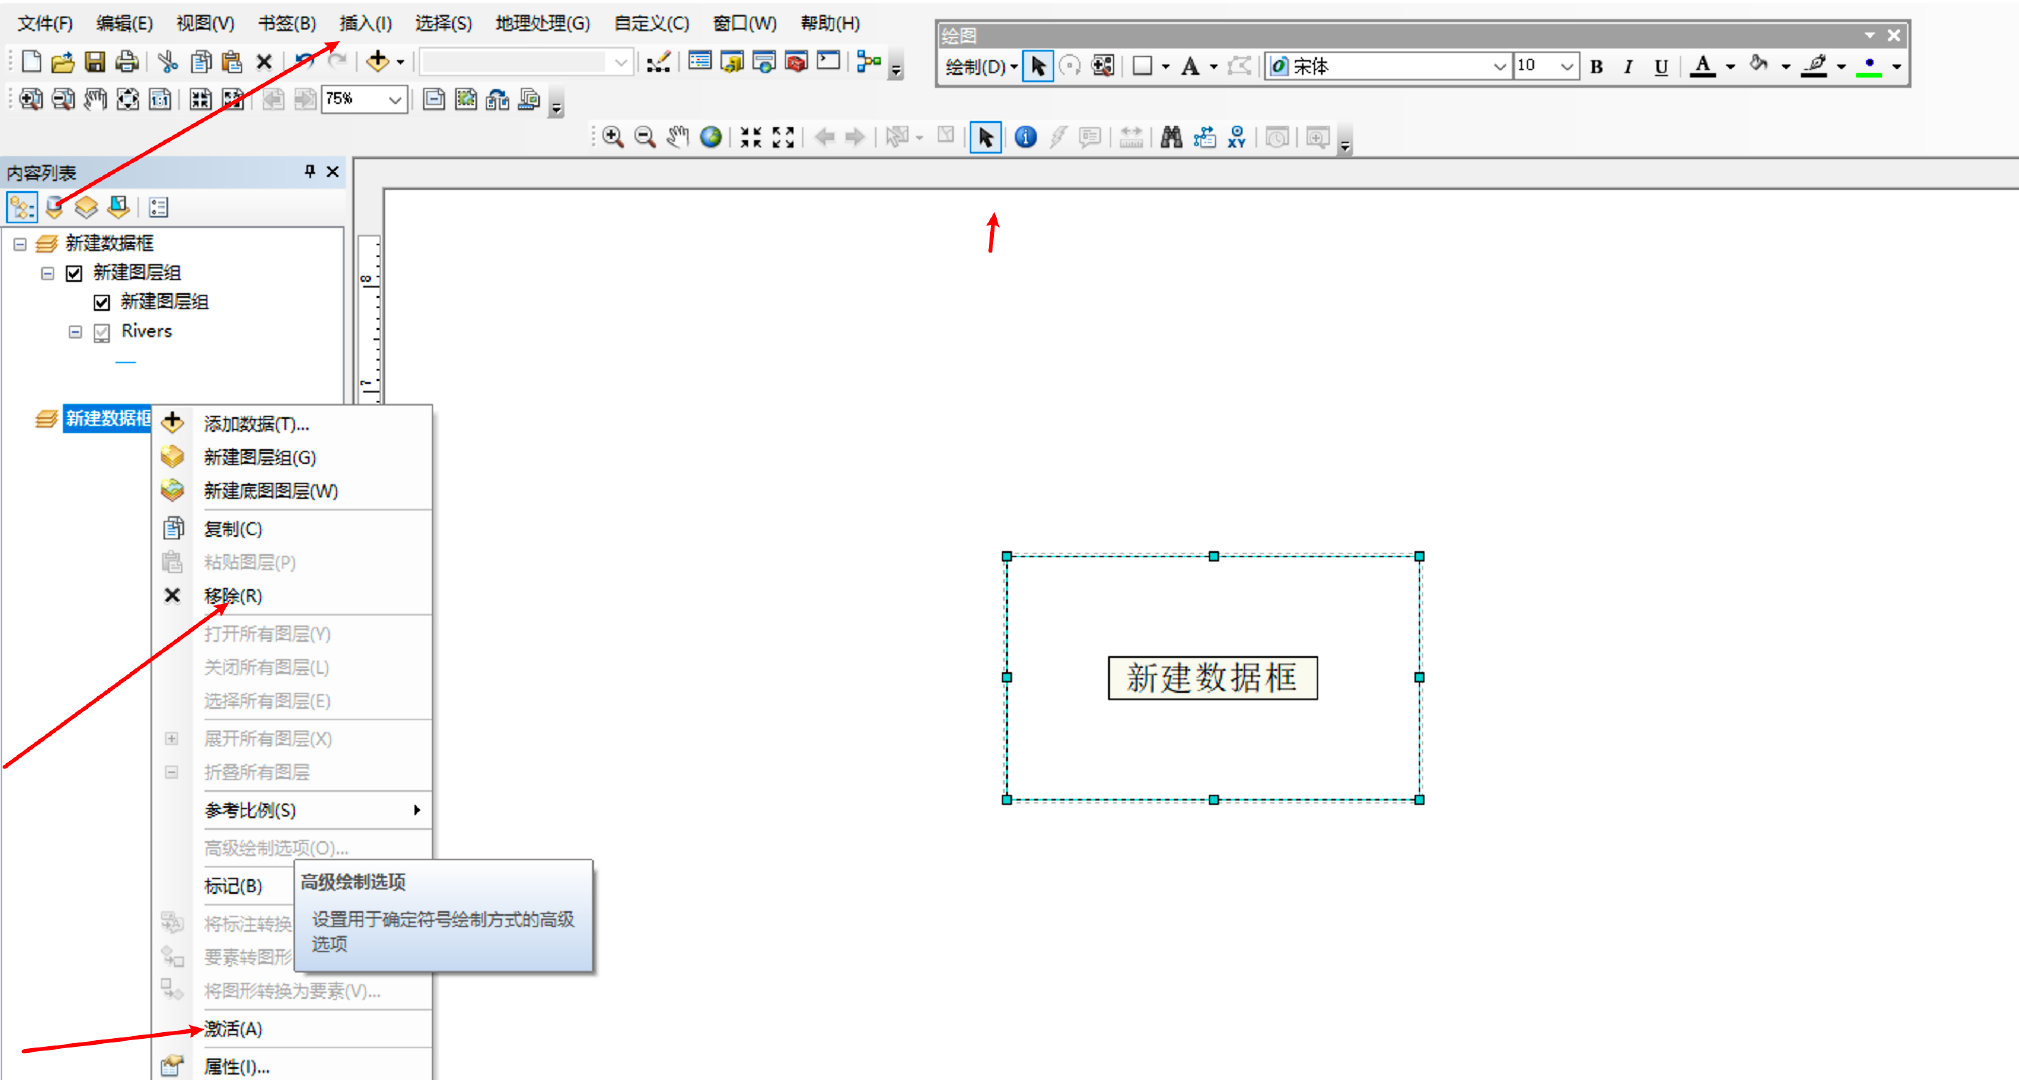Toggle the Rivers layer checkbox
Screen dimensions: 2019x1080
[102, 332]
